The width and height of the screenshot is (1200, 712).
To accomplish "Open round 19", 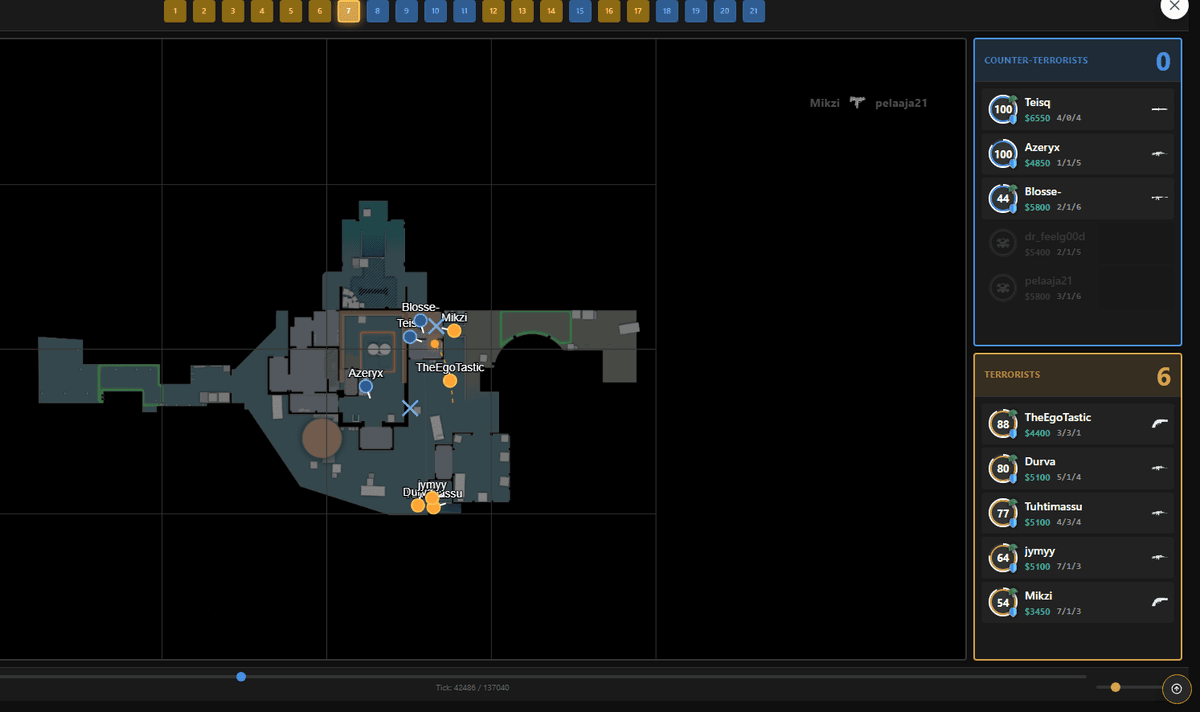I will point(696,11).
